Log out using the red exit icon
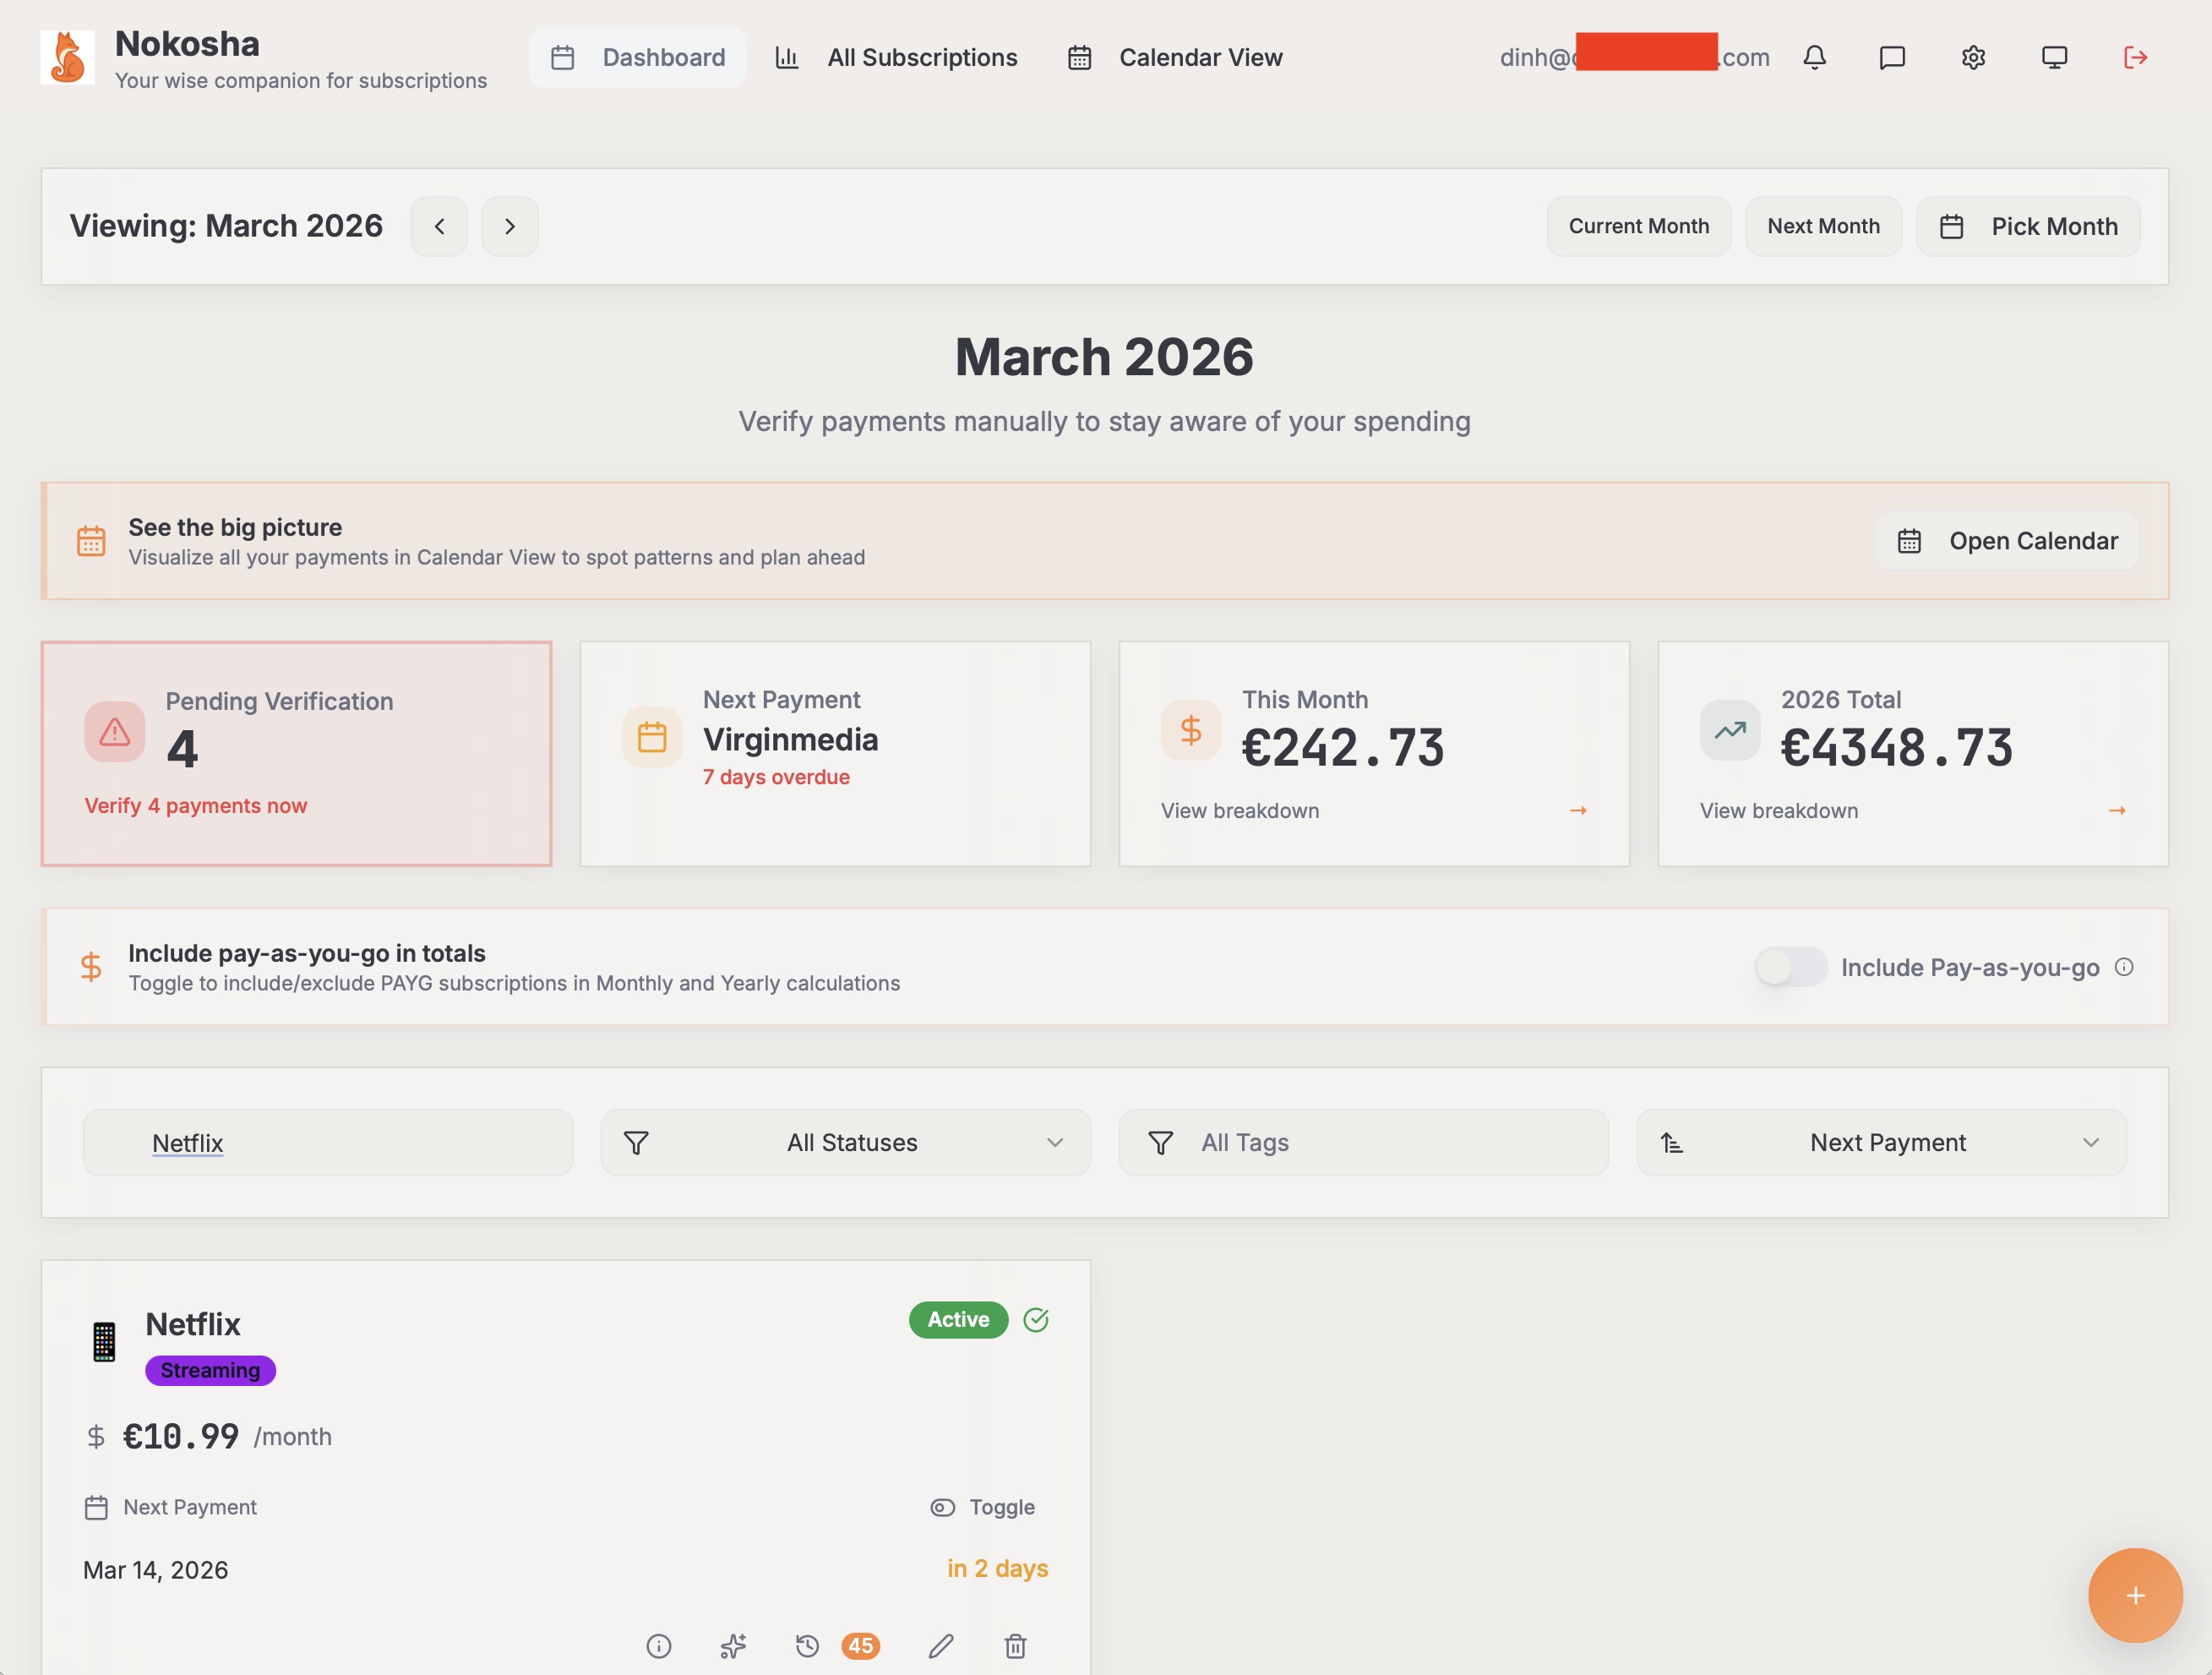 coord(2135,57)
